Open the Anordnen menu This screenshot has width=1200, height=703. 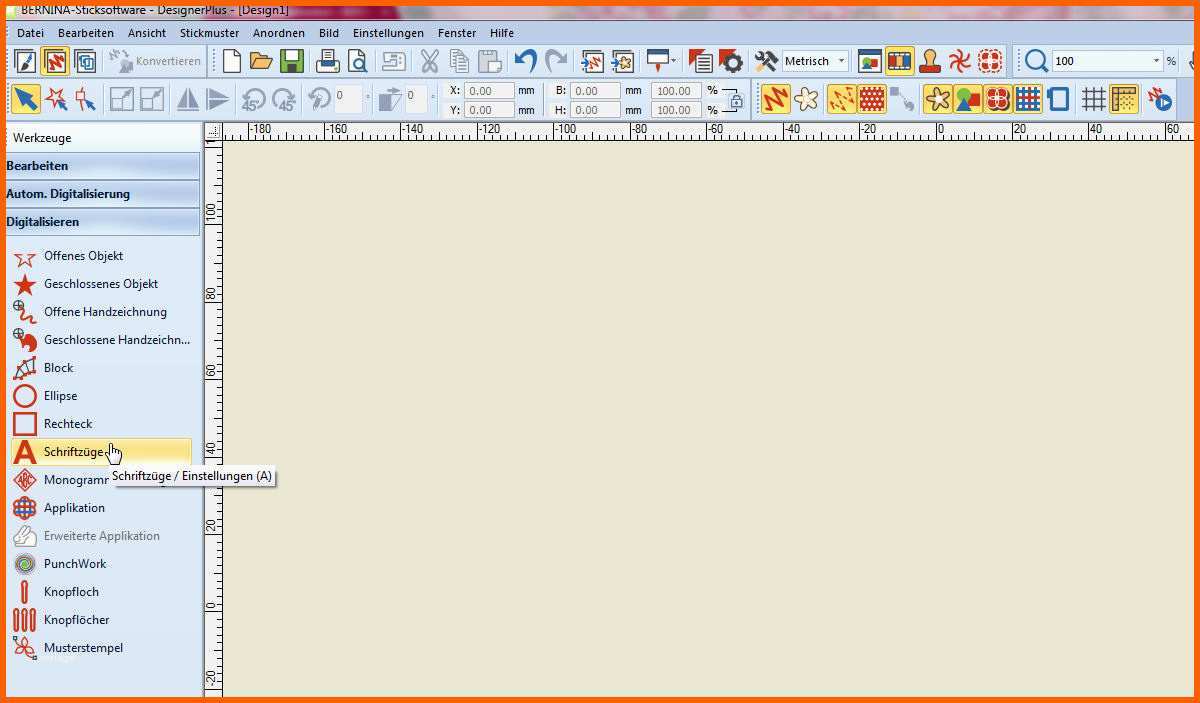pos(279,33)
